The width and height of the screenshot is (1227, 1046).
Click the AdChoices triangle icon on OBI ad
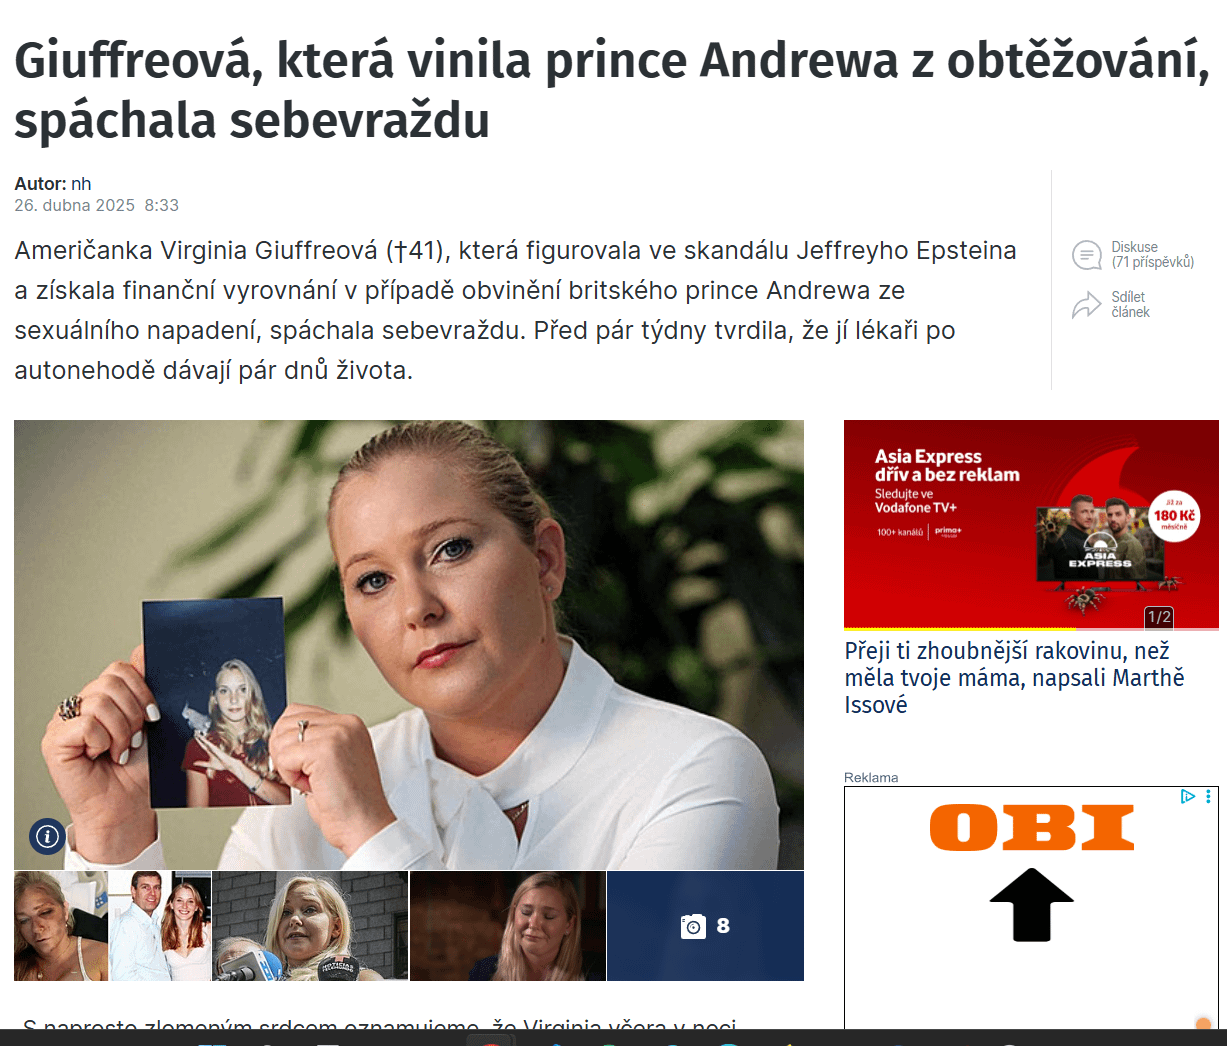(x=1188, y=796)
